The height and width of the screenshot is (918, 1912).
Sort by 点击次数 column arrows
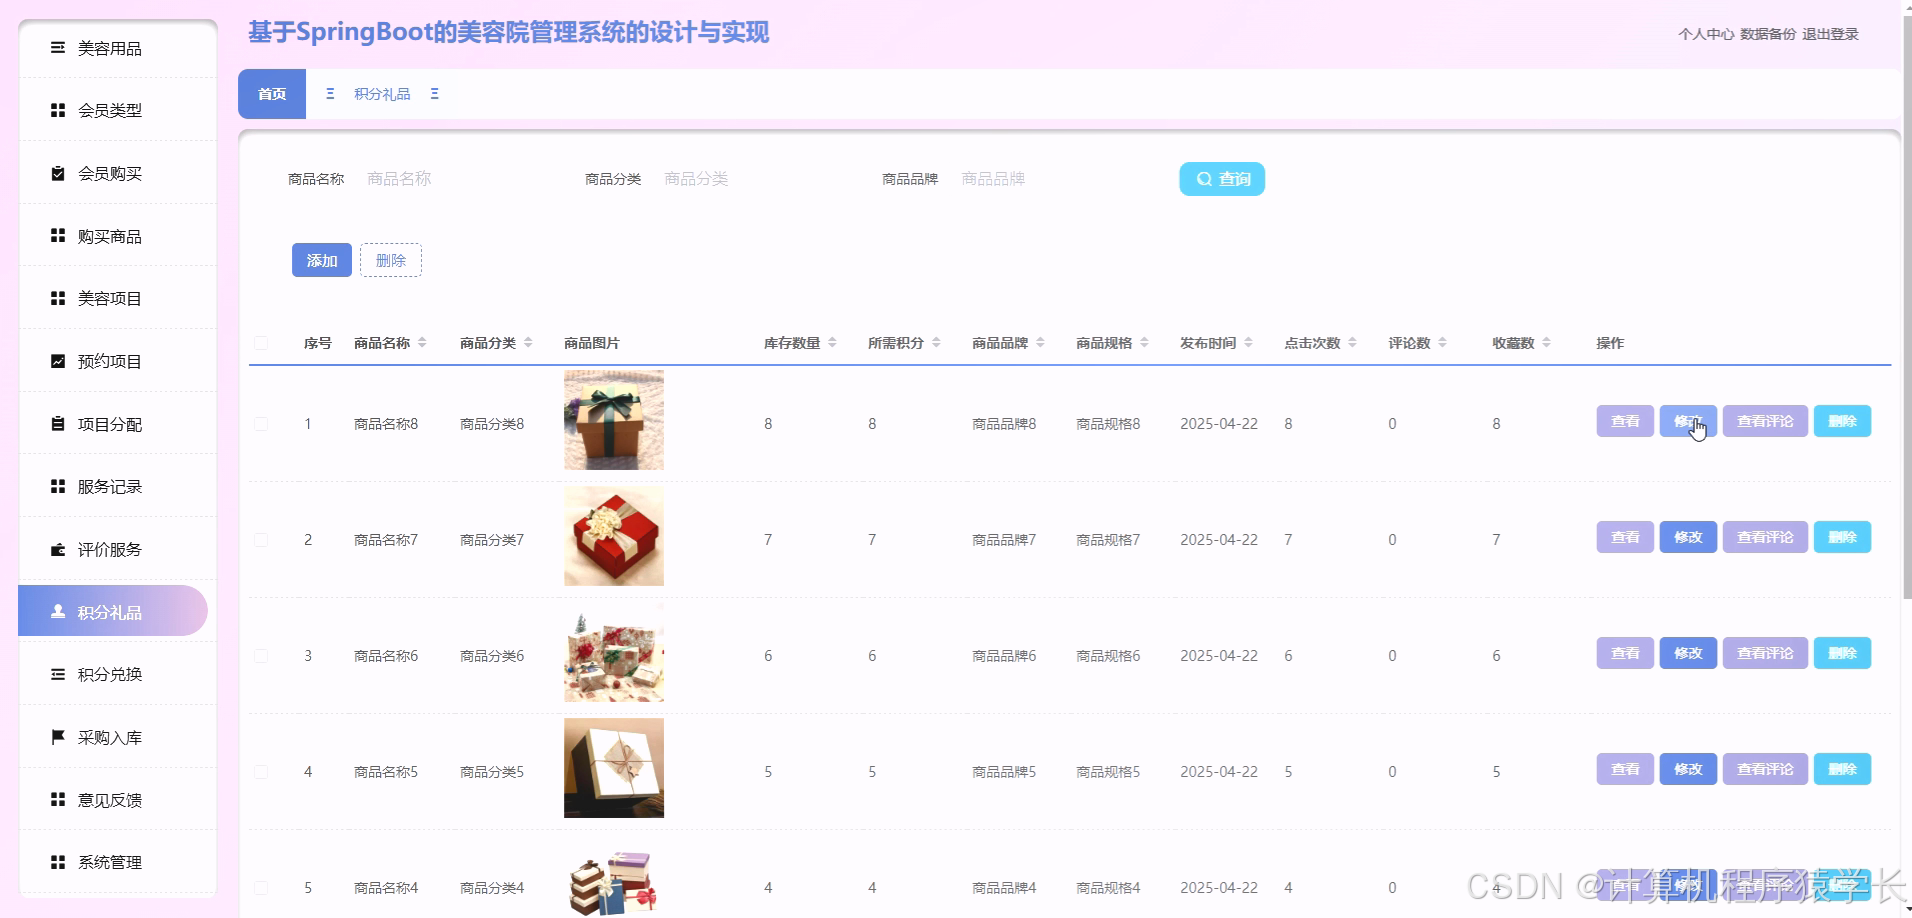click(x=1352, y=343)
